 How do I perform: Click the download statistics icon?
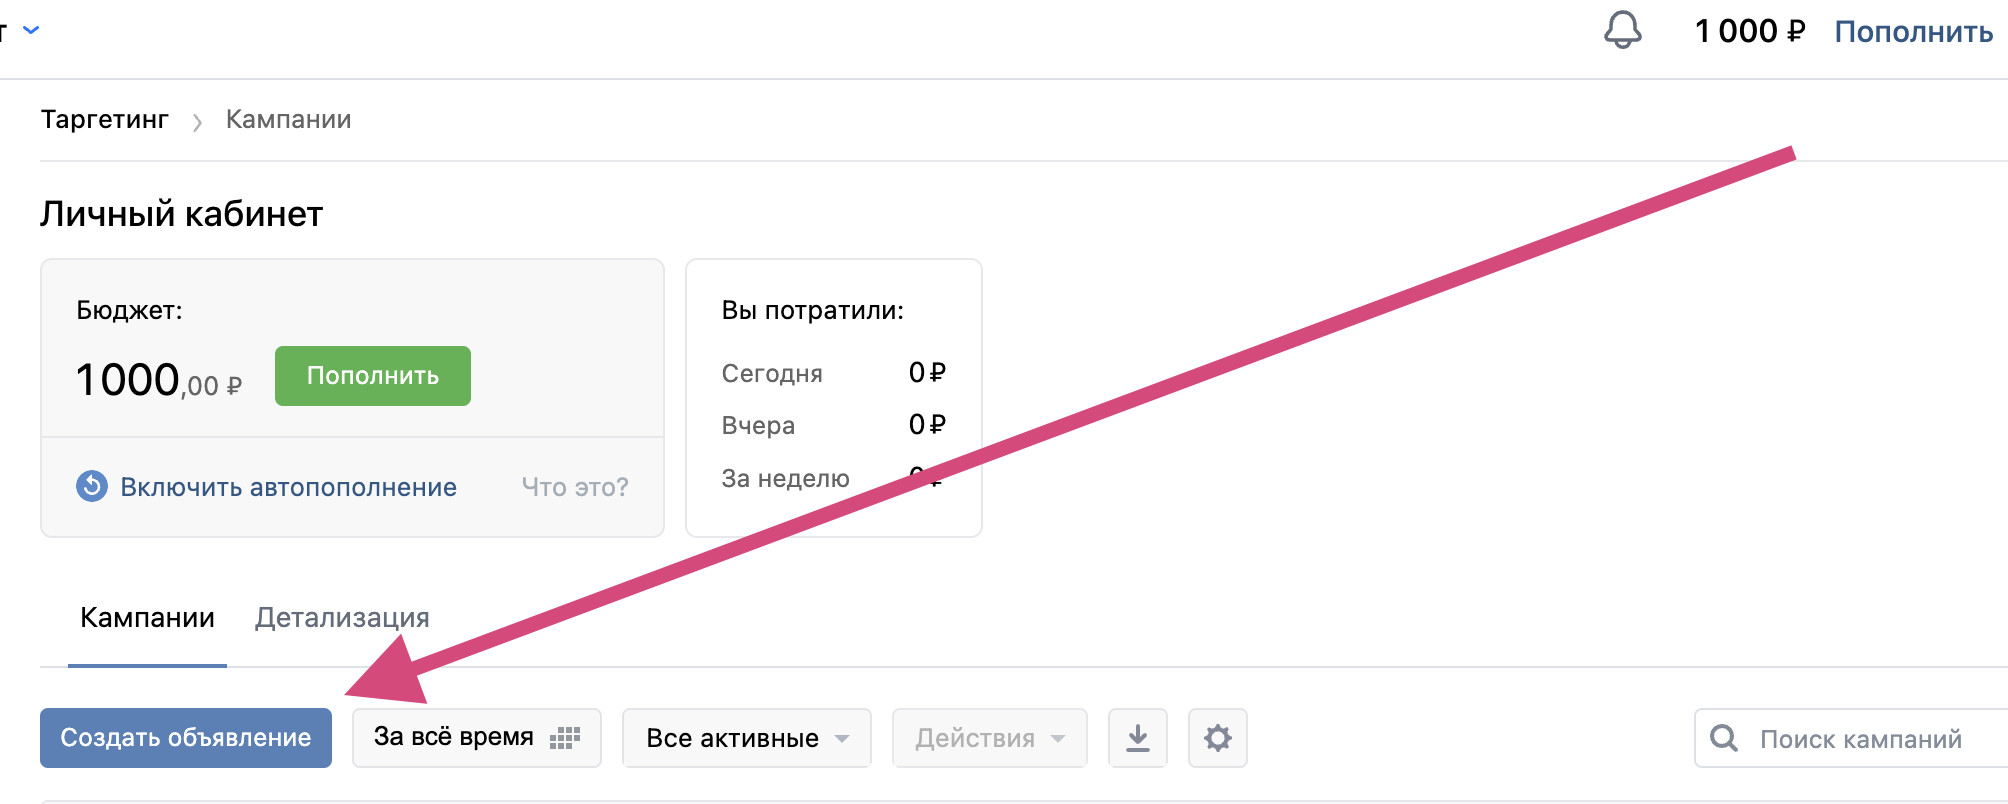[1138, 738]
